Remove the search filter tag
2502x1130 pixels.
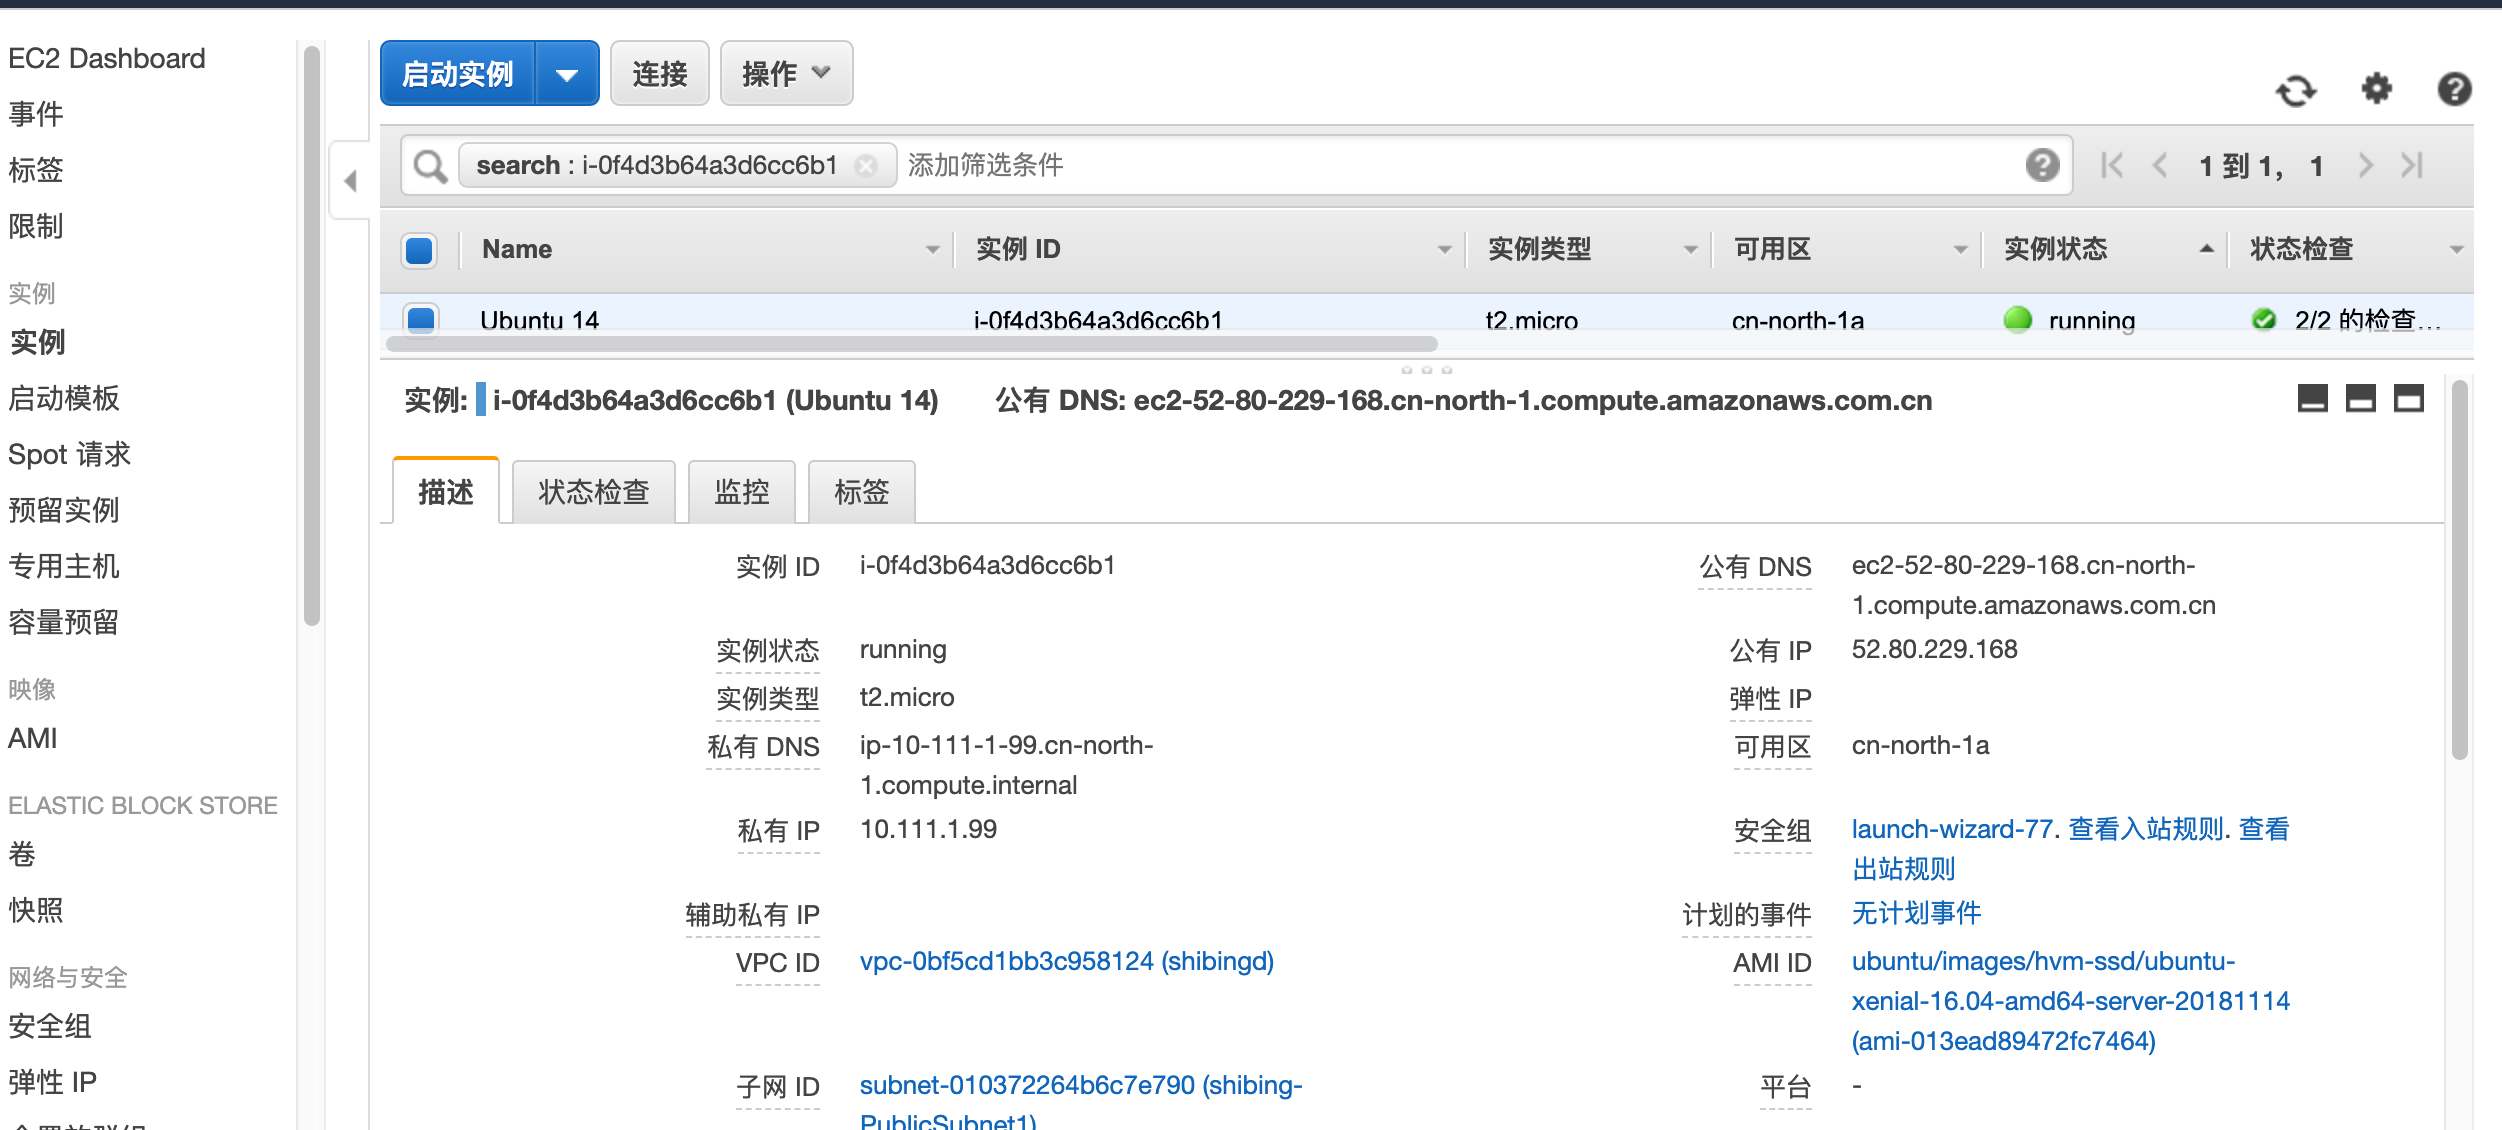click(x=867, y=166)
